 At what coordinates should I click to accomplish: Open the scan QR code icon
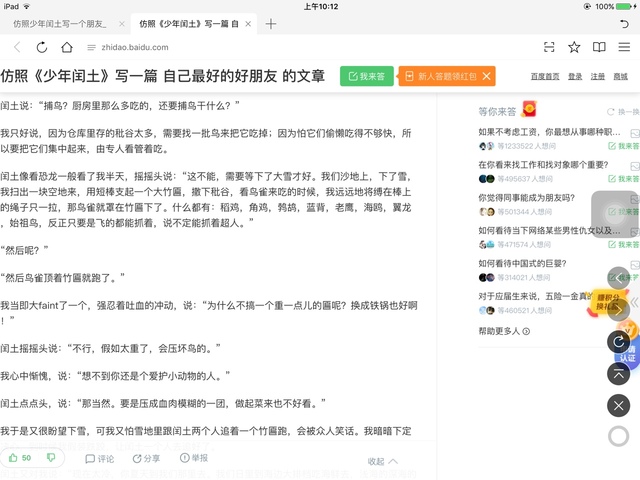[x=549, y=47]
